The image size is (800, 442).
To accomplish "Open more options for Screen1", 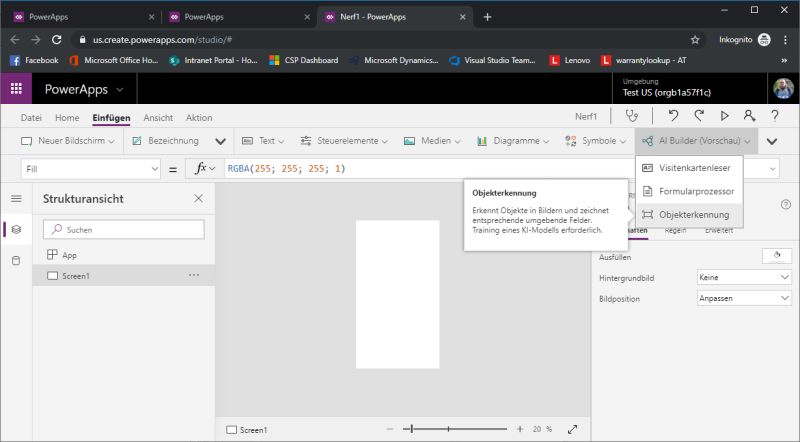I will 194,275.
